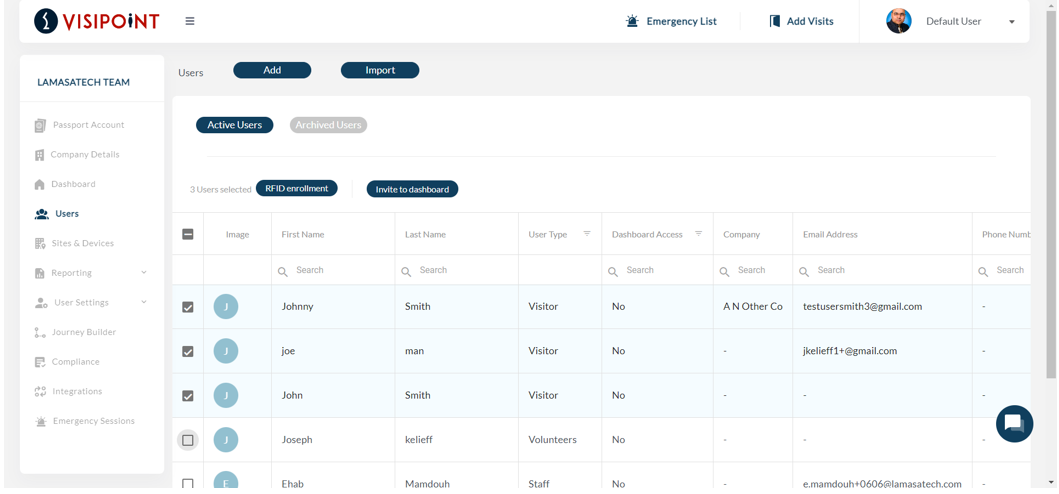This screenshot has width=1059, height=494.
Task: Click the Company Details building icon
Action: click(39, 155)
